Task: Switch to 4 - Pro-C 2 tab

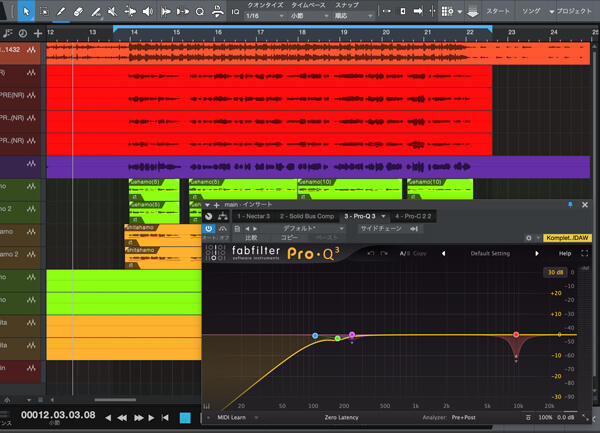Action: [413, 216]
